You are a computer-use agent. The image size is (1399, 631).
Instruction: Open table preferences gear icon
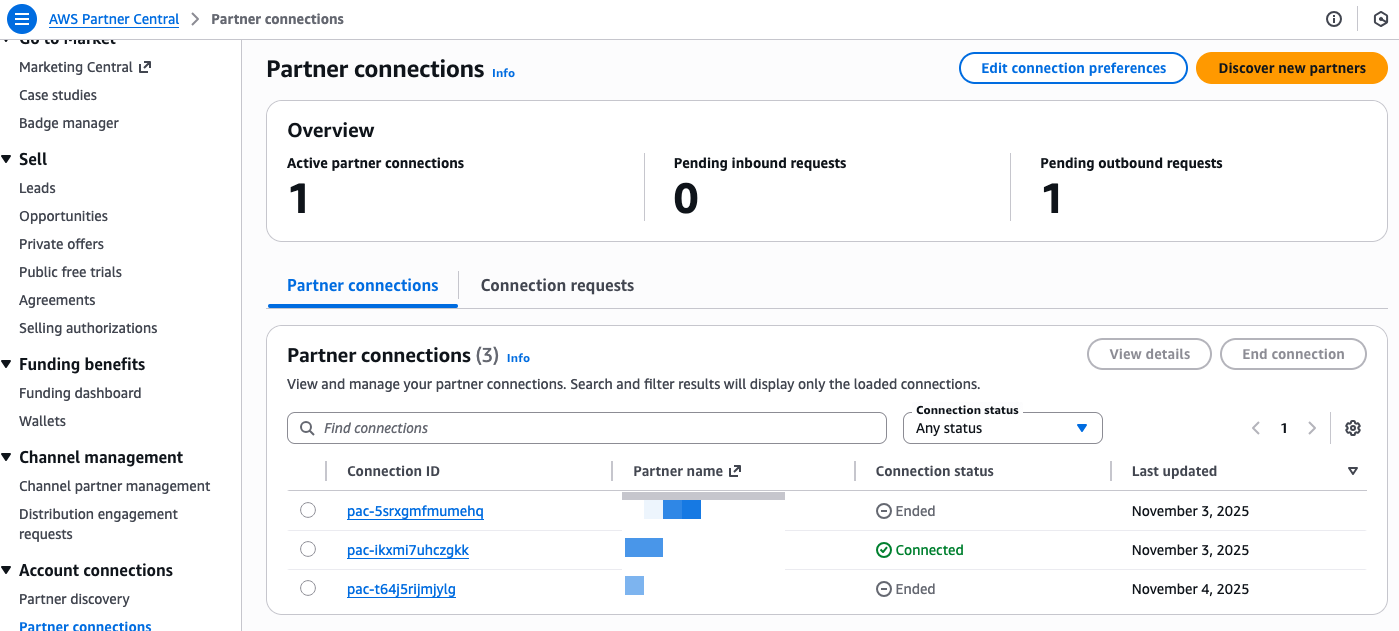tap(1353, 428)
